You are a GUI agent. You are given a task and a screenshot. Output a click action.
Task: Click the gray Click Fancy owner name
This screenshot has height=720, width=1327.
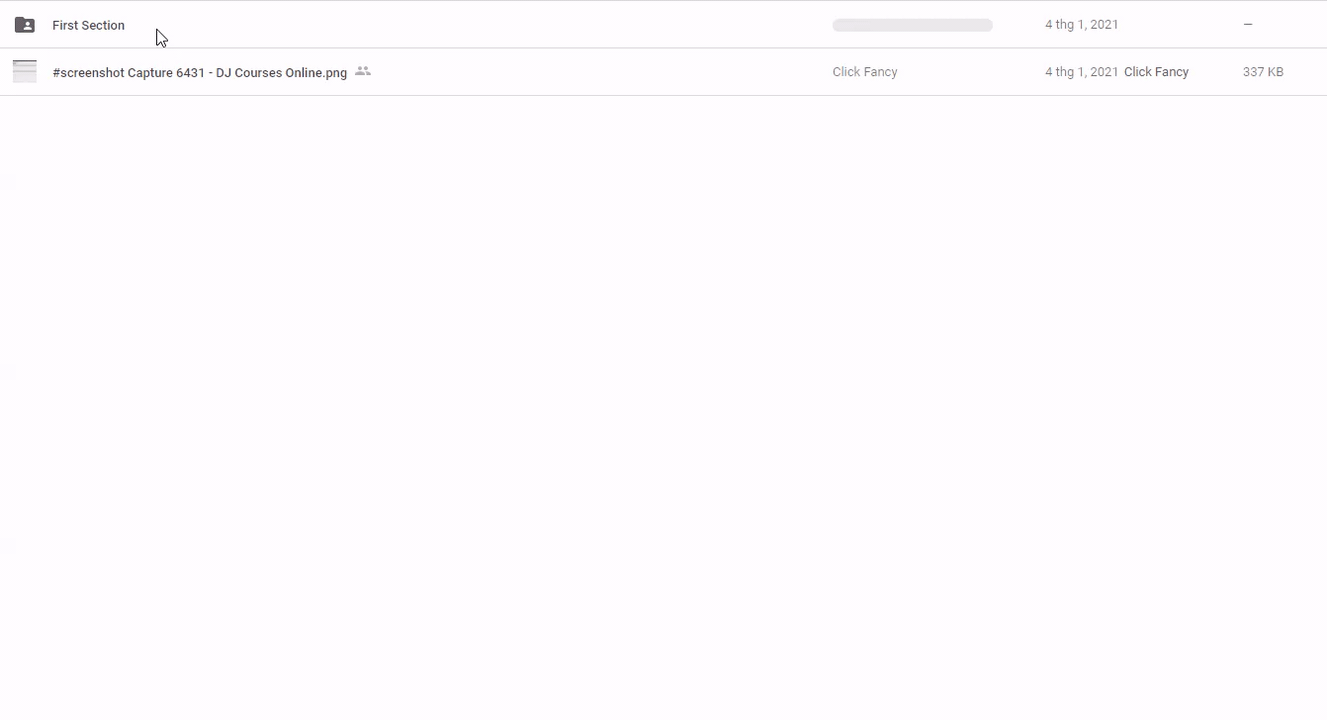[864, 72]
